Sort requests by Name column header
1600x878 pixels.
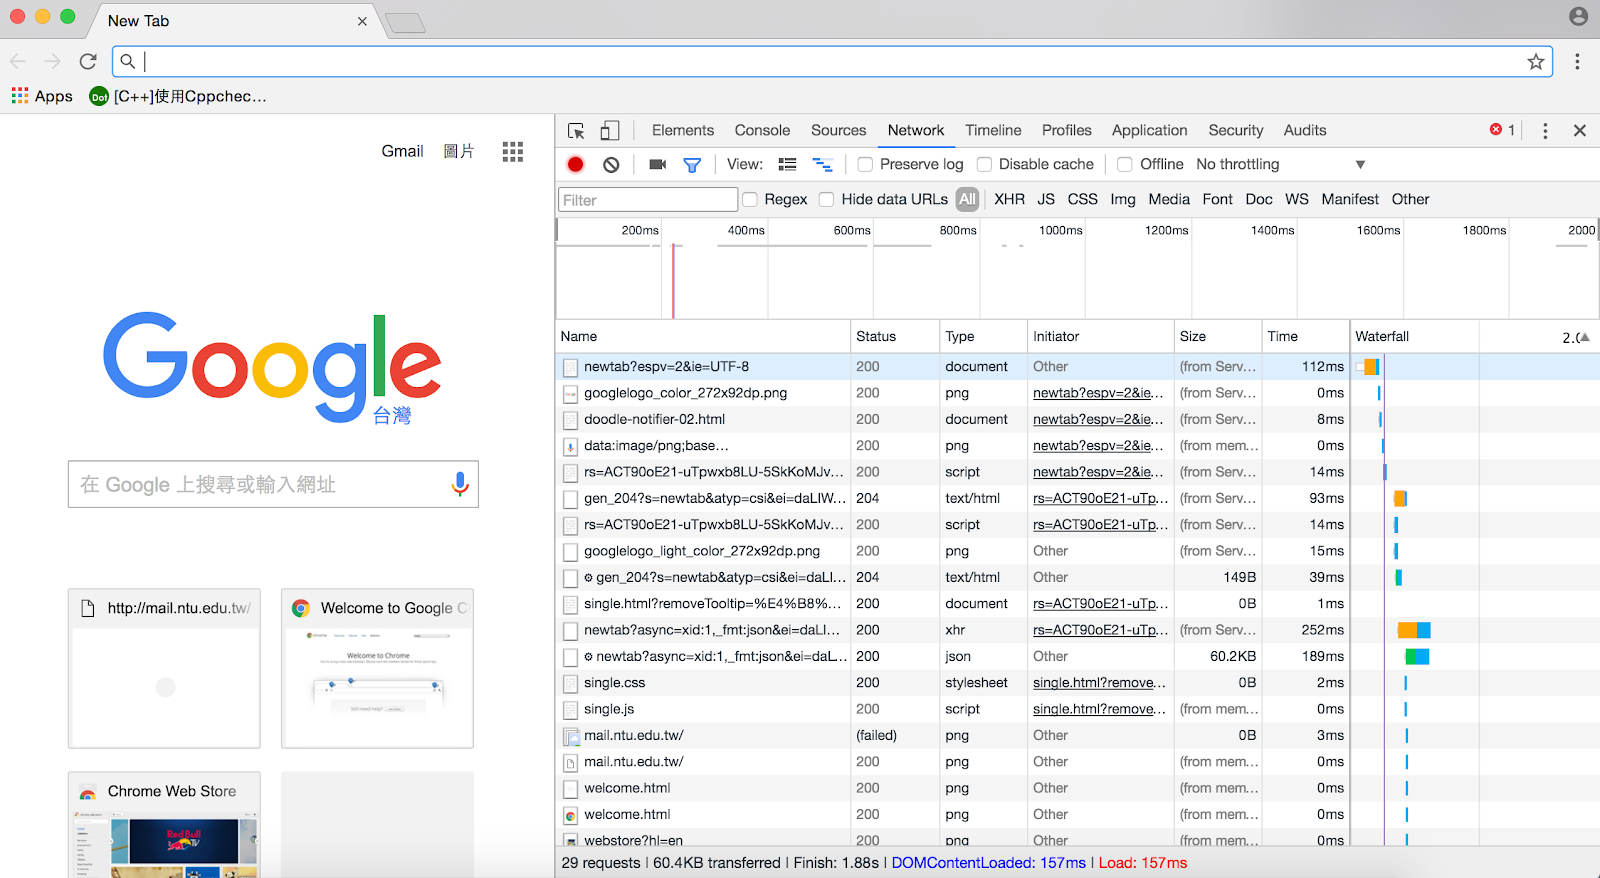[703, 337]
